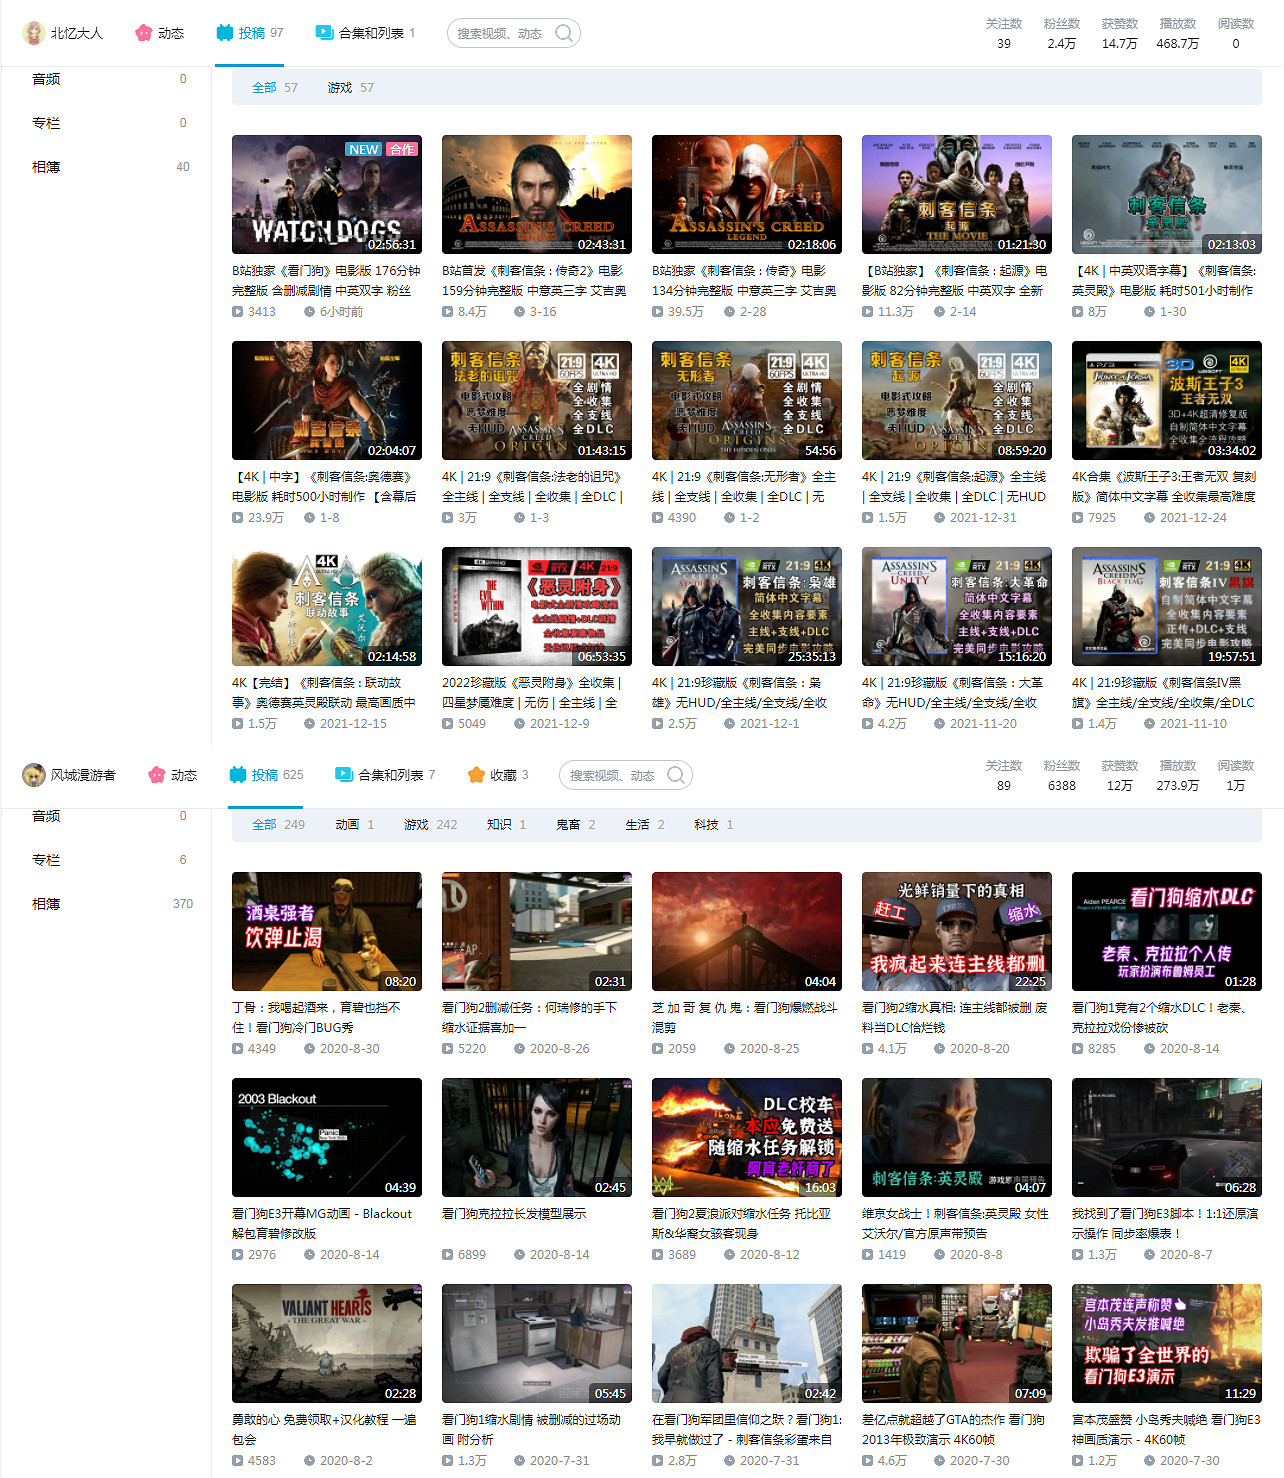Click 风城漫游者 profile avatar
Screen dimensions: 1284x1478
tap(33, 775)
